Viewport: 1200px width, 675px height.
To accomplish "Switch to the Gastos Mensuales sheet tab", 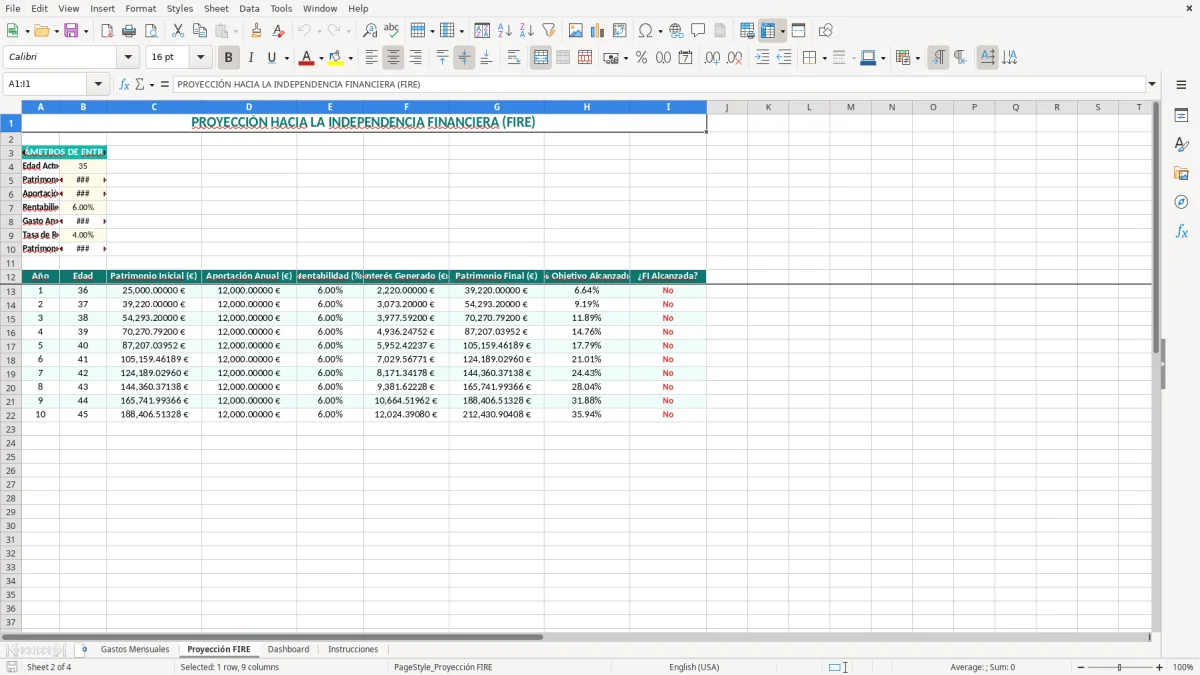I will click(135, 650).
